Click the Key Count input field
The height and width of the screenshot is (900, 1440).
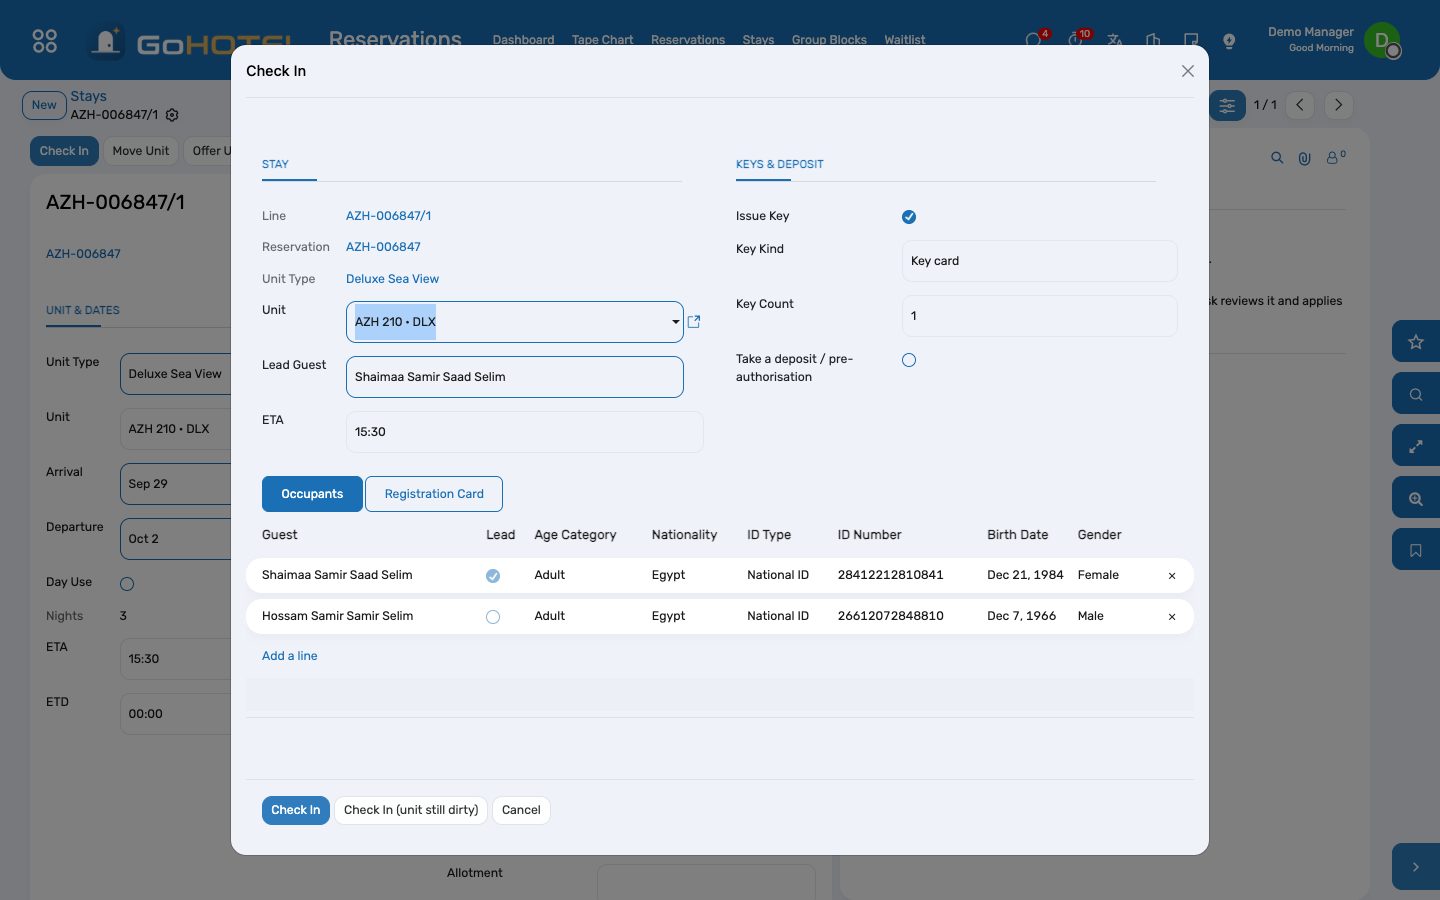click(1039, 316)
